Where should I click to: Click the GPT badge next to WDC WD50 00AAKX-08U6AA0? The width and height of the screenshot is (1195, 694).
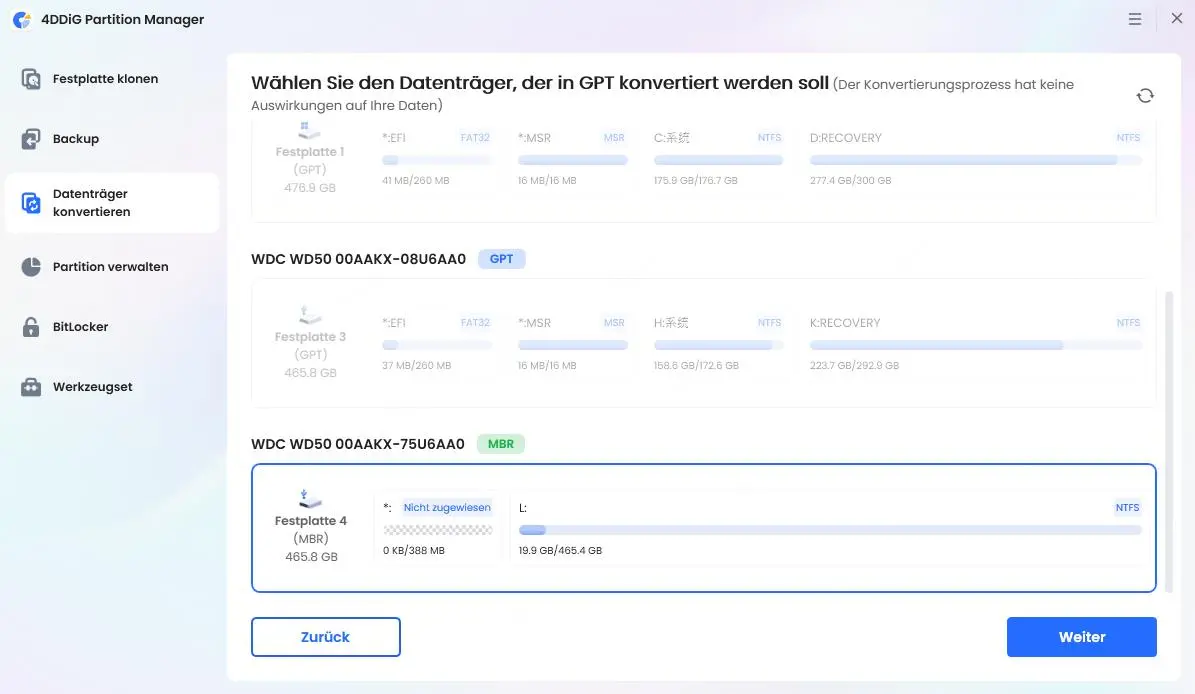tap(501, 259)
